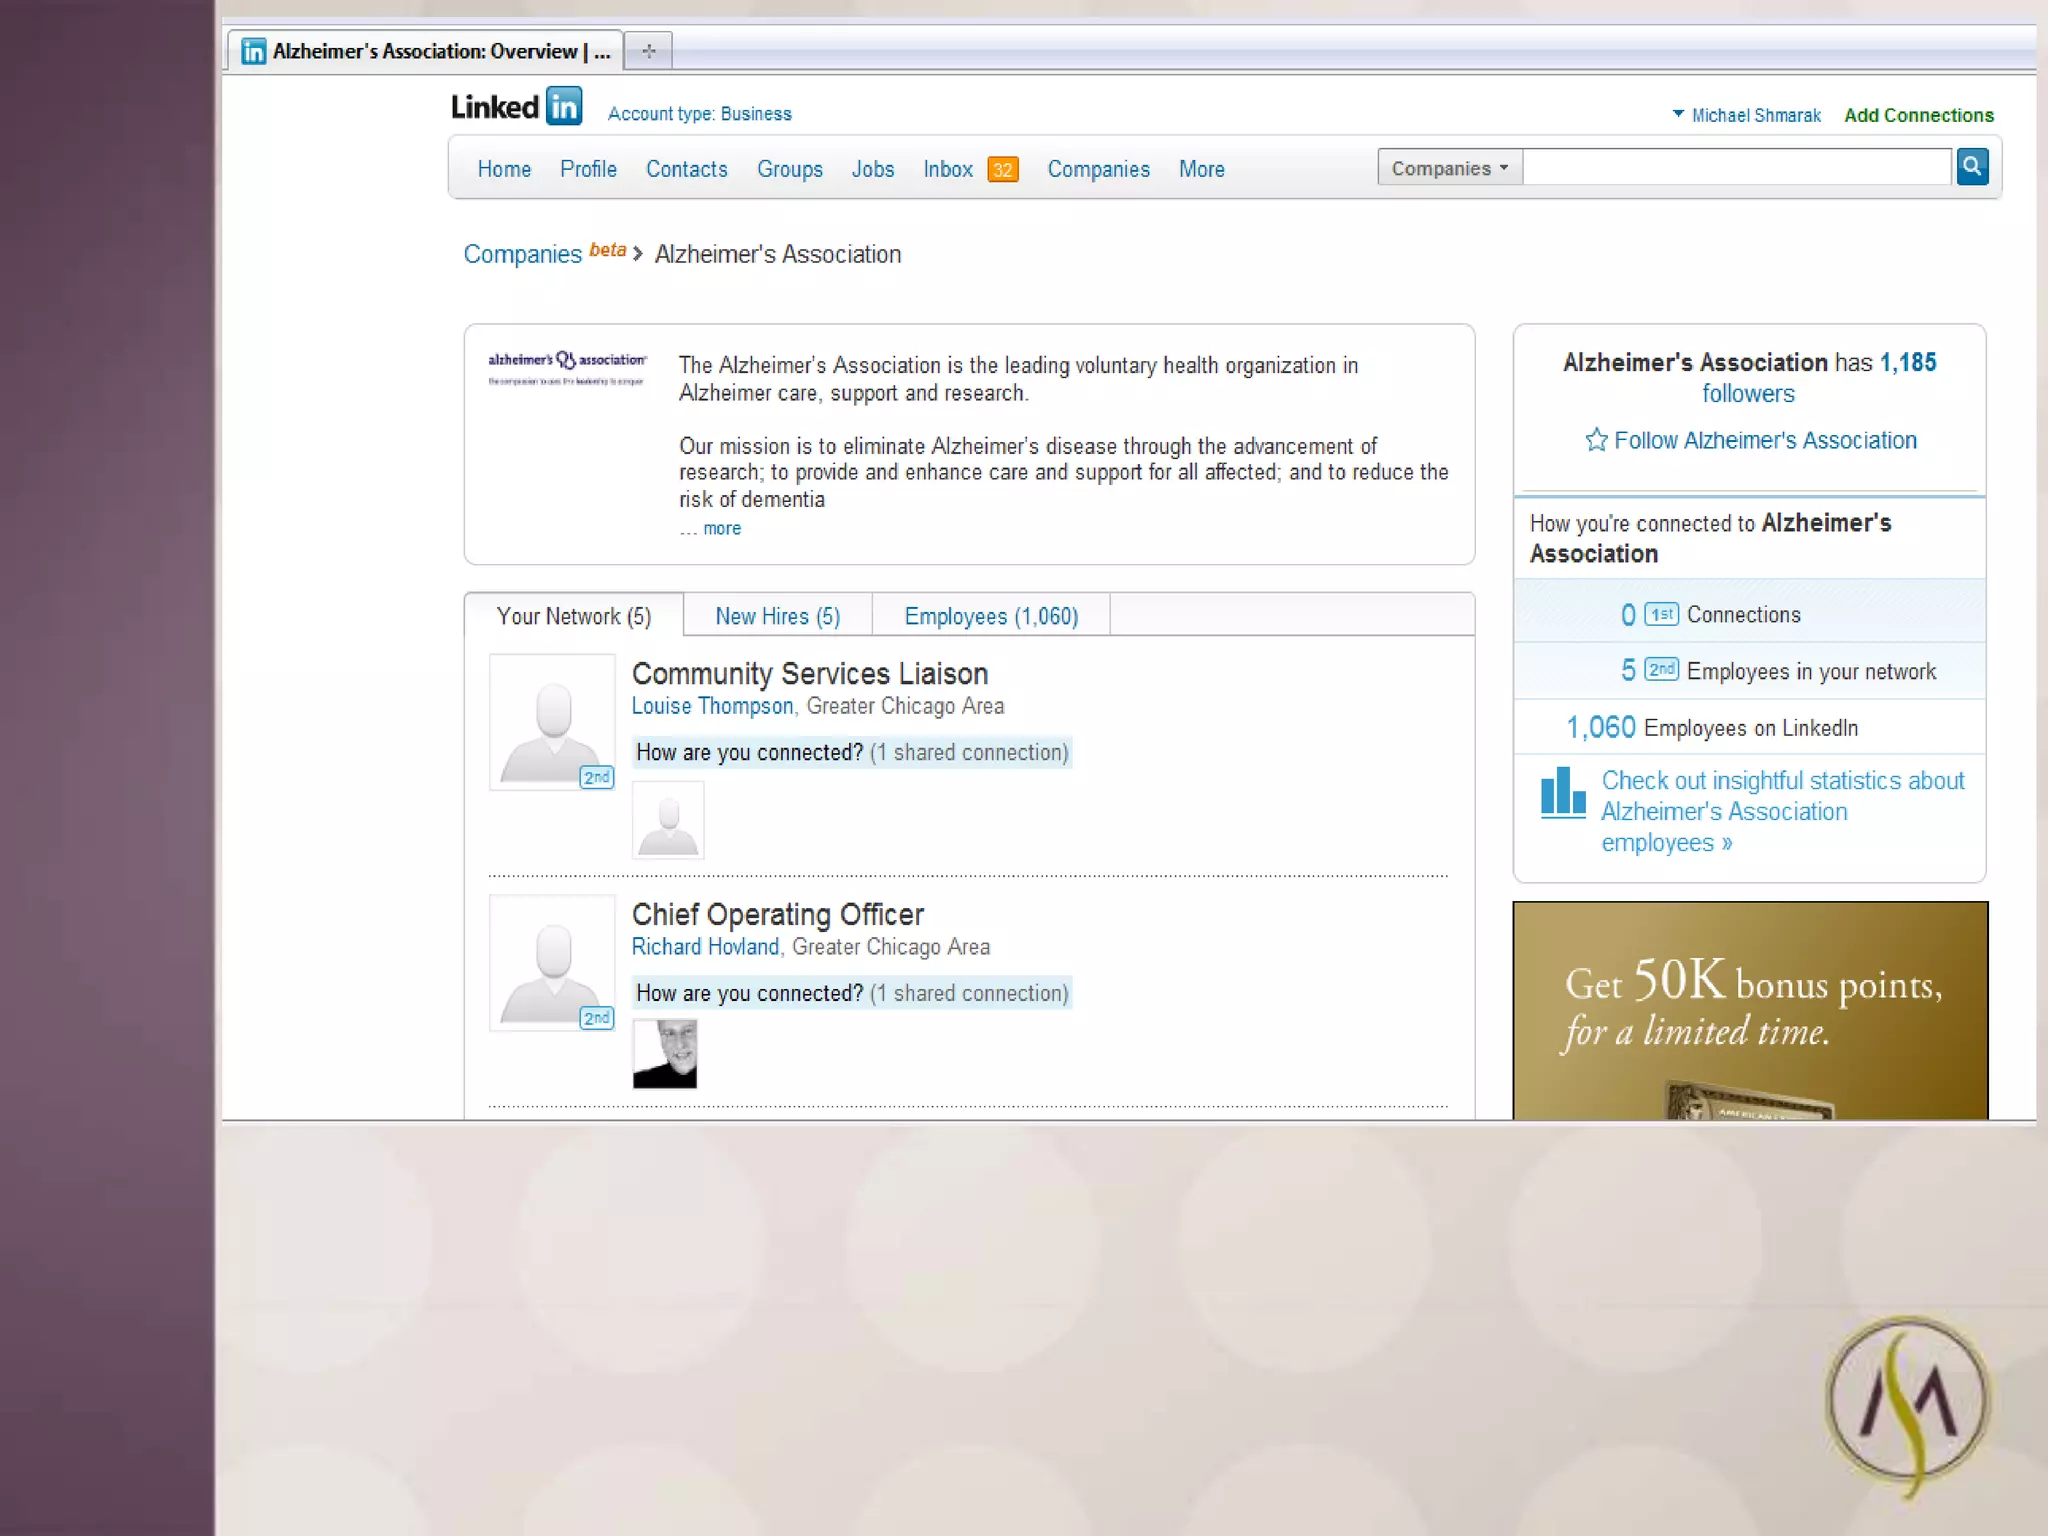Open the Groups menu item
The width and height of the screenshot is (2048, 1536).
tap(789, 170)
